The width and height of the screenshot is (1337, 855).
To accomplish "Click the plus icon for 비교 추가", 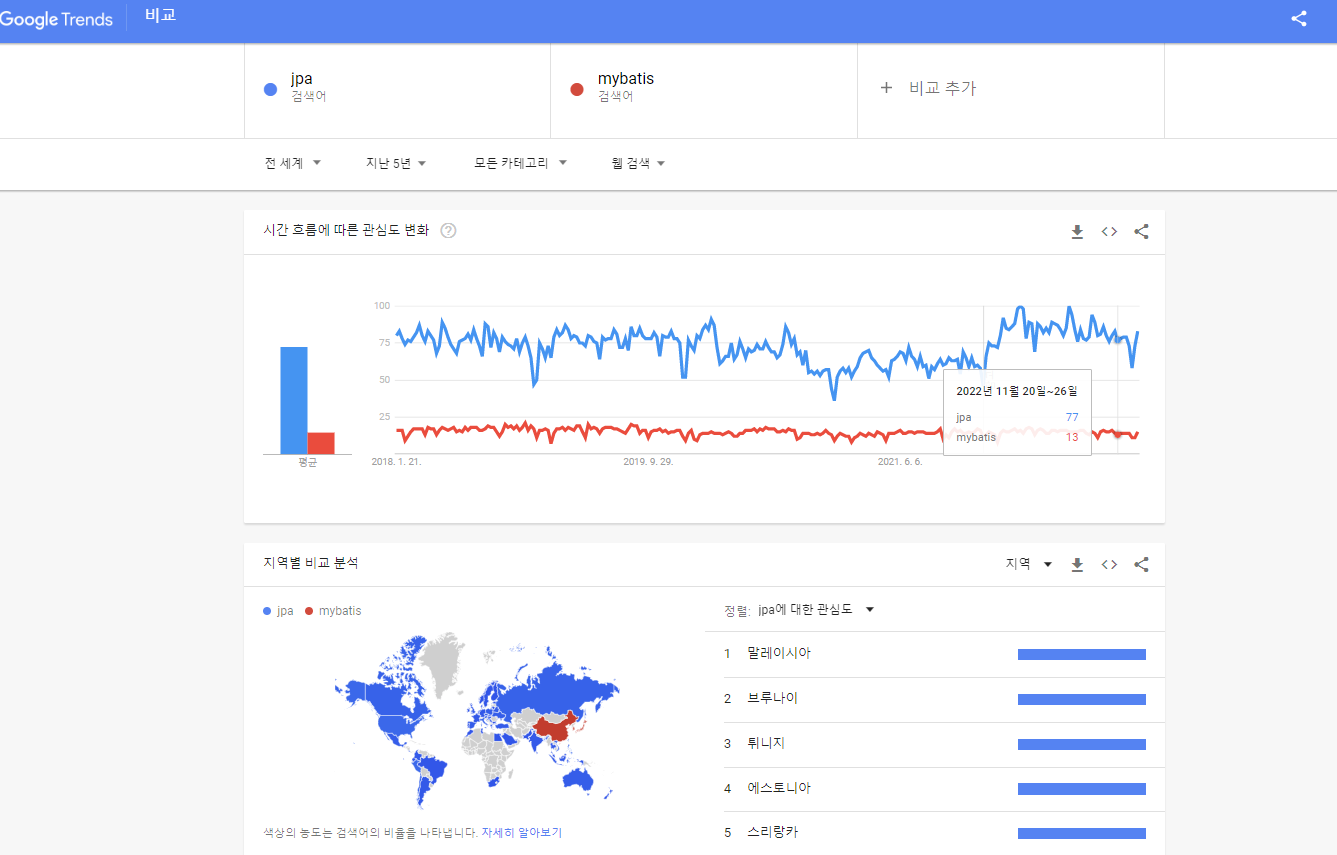I will coord(885,88).
